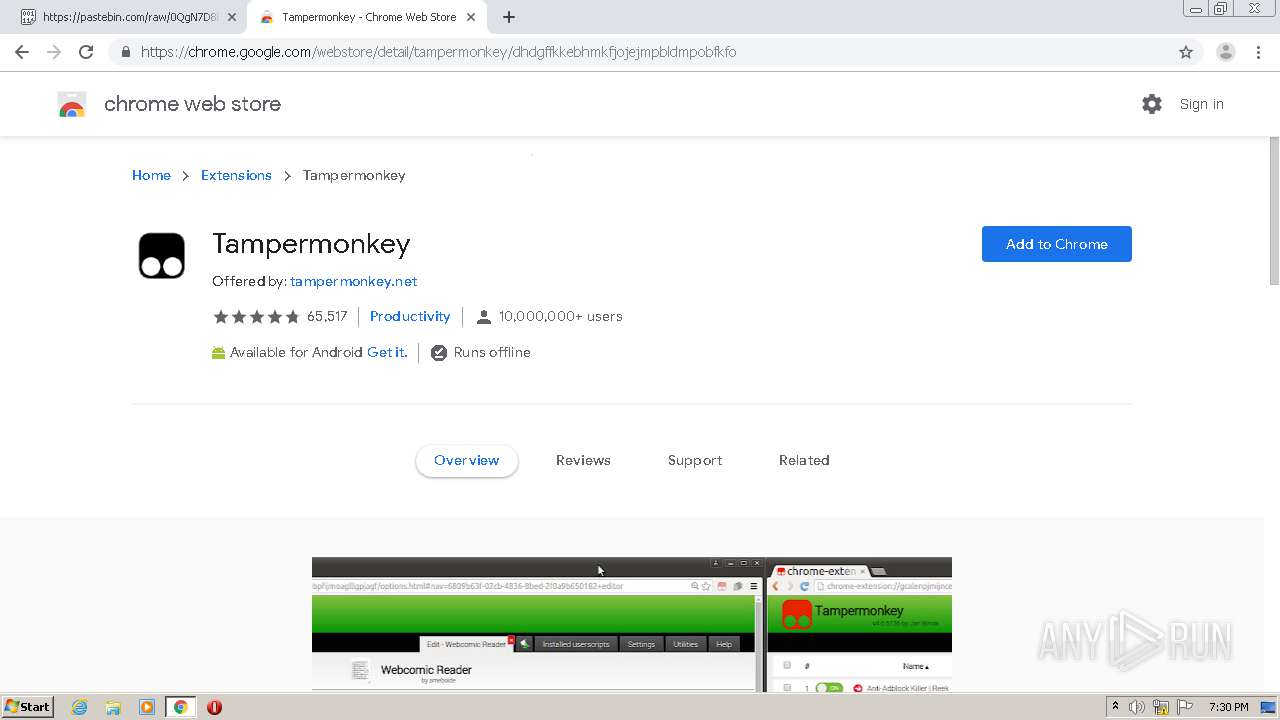Open the Overview tab
This screenshot has width=1280, height=720.
pos(467,461)
